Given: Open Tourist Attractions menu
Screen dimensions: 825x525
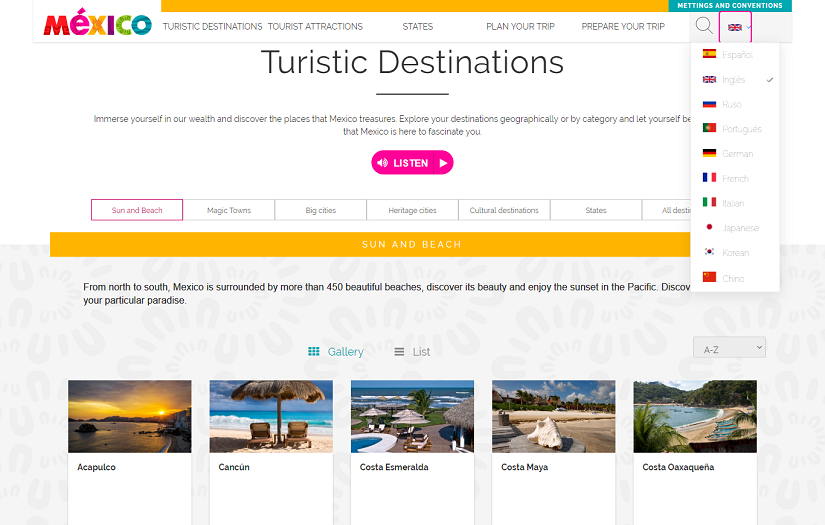Looking at the screenshot, I should point(315,26).
